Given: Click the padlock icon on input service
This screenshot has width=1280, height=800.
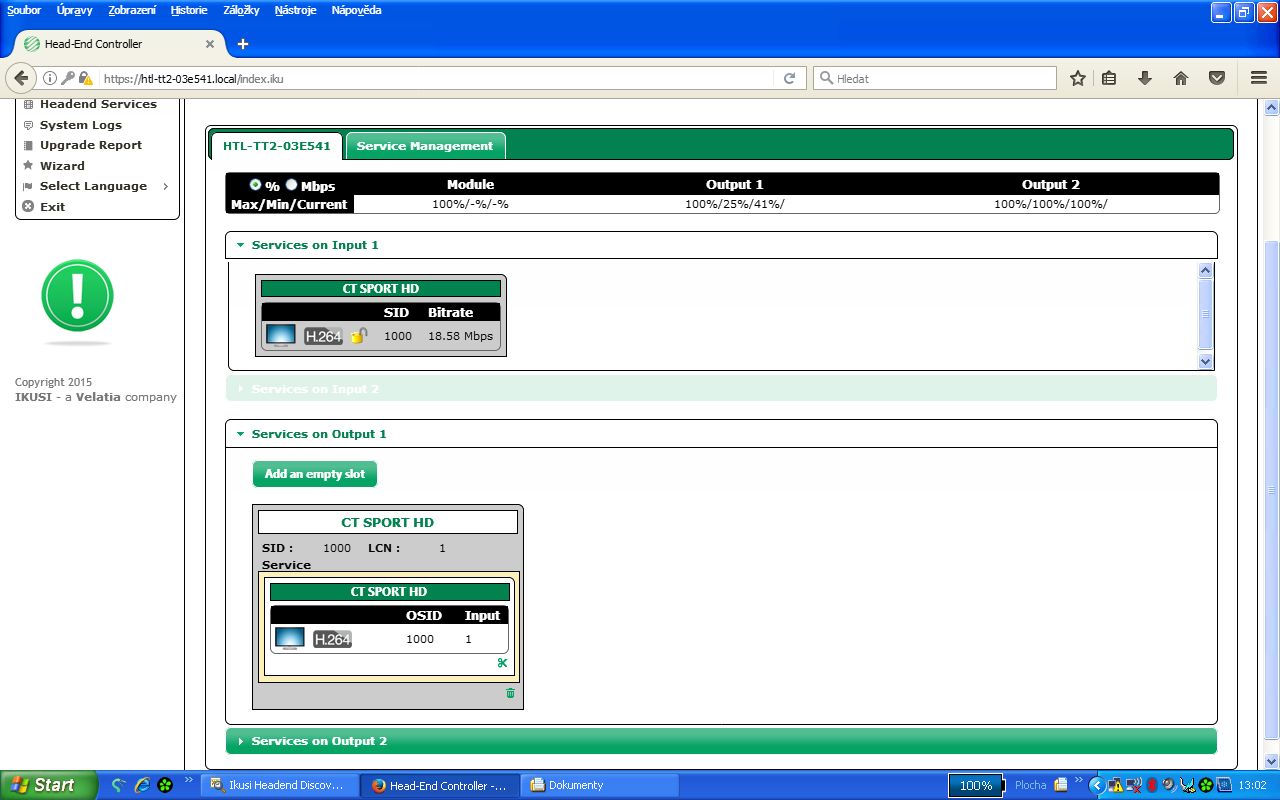Looking at the screenshot, I should [x=359, y=336].
